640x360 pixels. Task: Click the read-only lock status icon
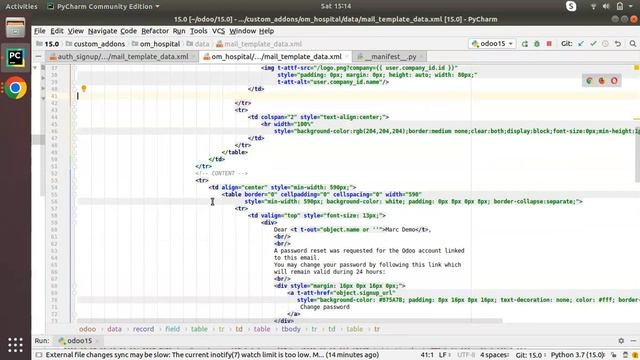pyautogui.click(x=613, y=355)
